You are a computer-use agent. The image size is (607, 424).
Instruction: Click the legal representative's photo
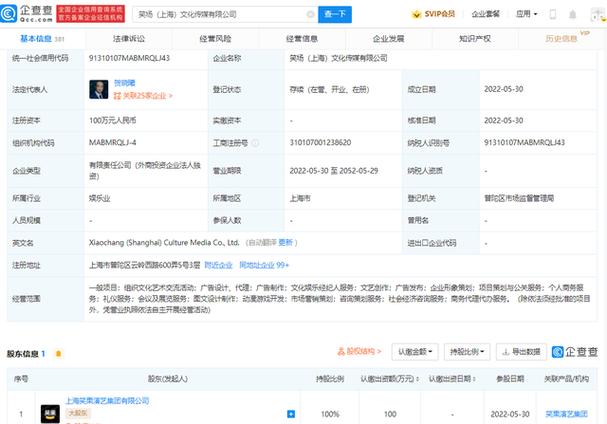[x=99, y=89]
